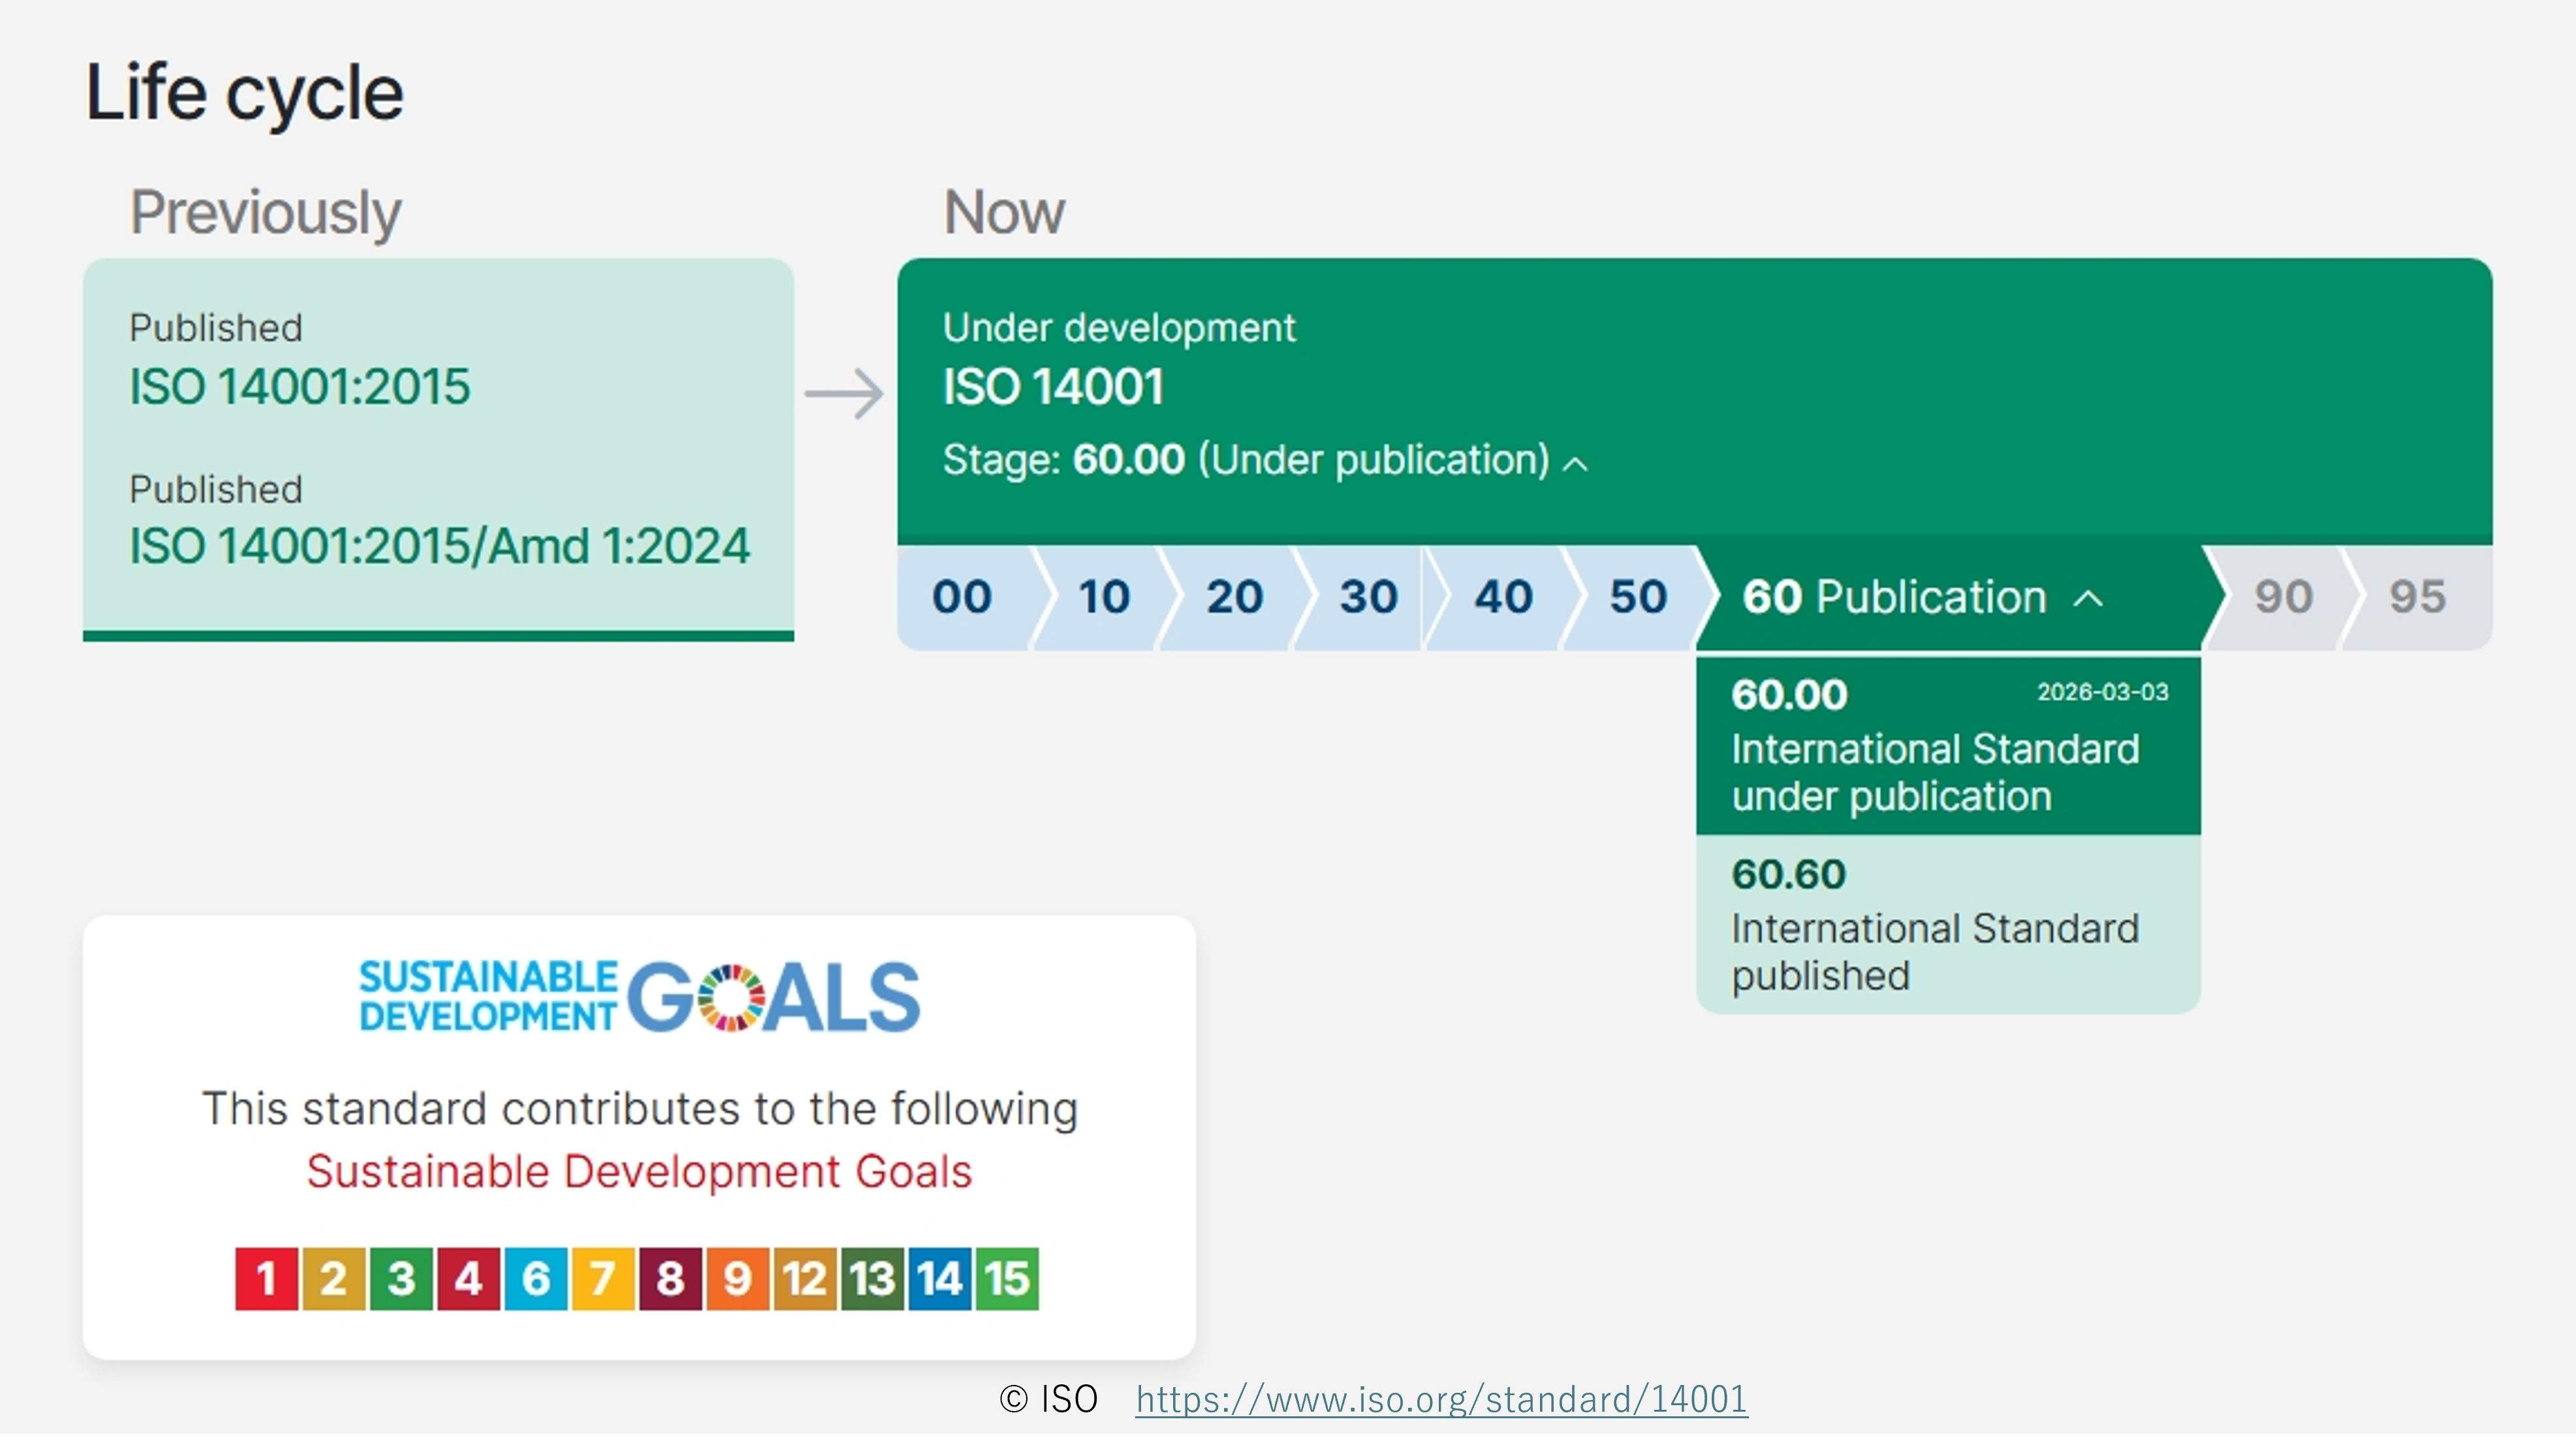2576x1445 pixels.
Task: Collapse the 60 Publication stage chevron
Action: click(2088, 599)
